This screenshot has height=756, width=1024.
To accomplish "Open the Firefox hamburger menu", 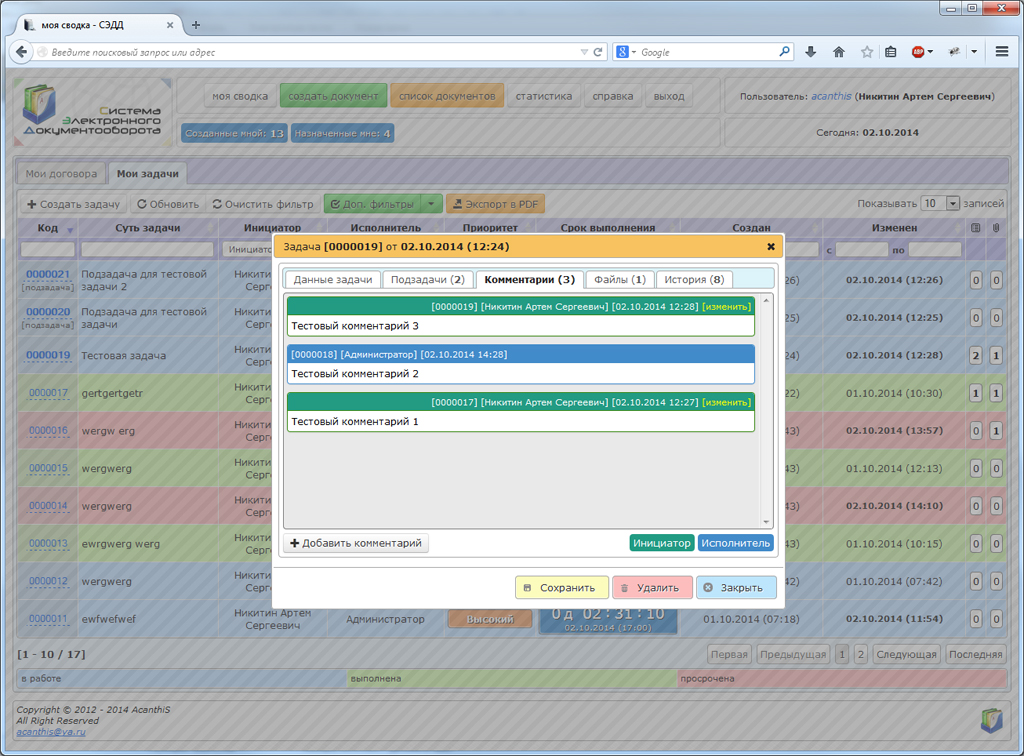I will pyautogui.click(x=1002, y=52).
